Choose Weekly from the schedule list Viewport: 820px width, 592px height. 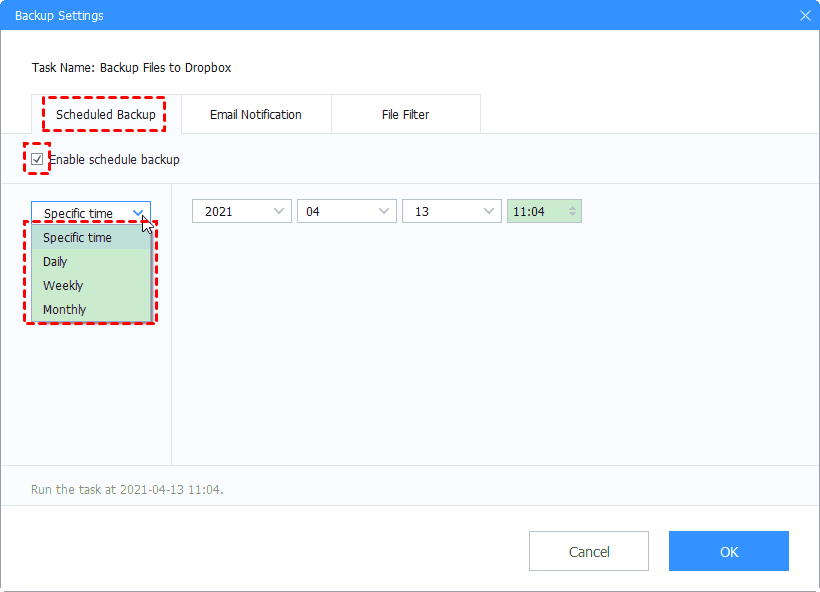tap(91, 286)
